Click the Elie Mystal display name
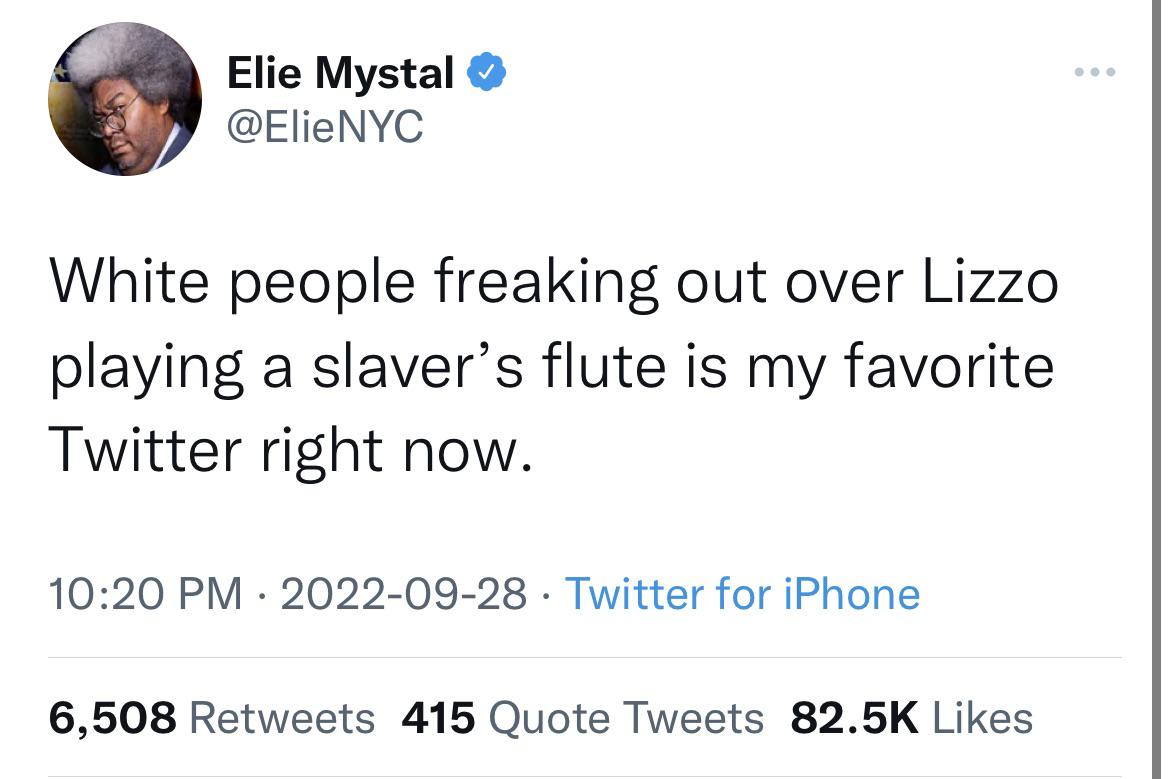The image size is (1170, 779). click(340, 70)
